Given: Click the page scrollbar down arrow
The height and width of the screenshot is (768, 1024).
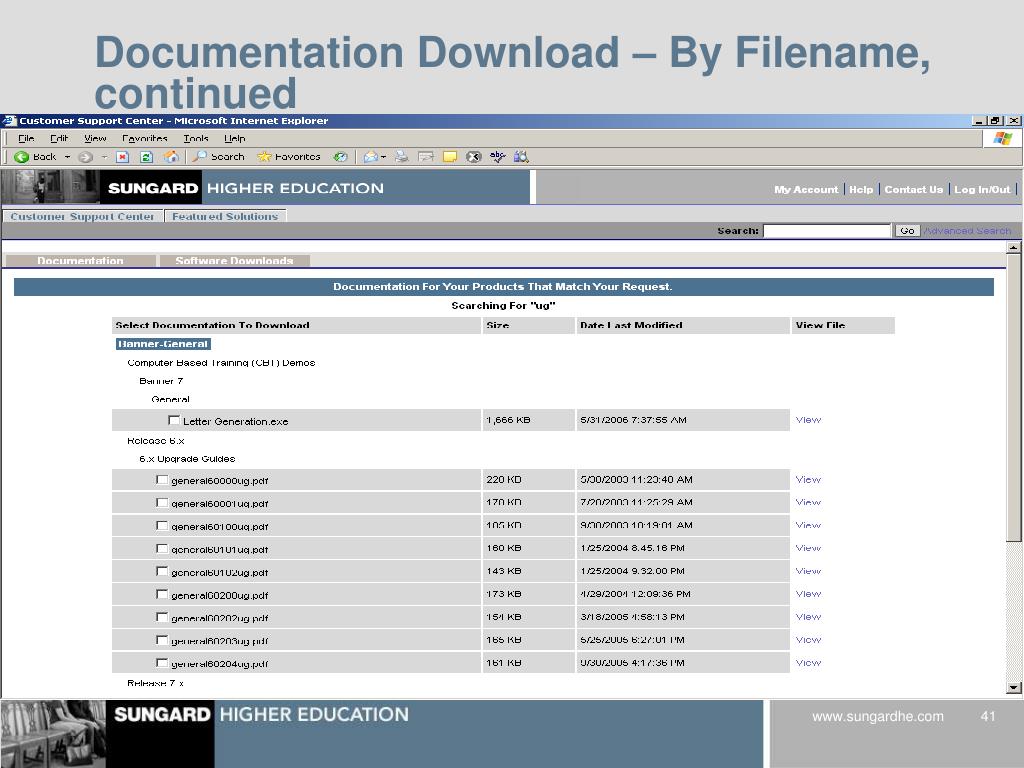Looking at the screenshot, I should coord(1014,687).
